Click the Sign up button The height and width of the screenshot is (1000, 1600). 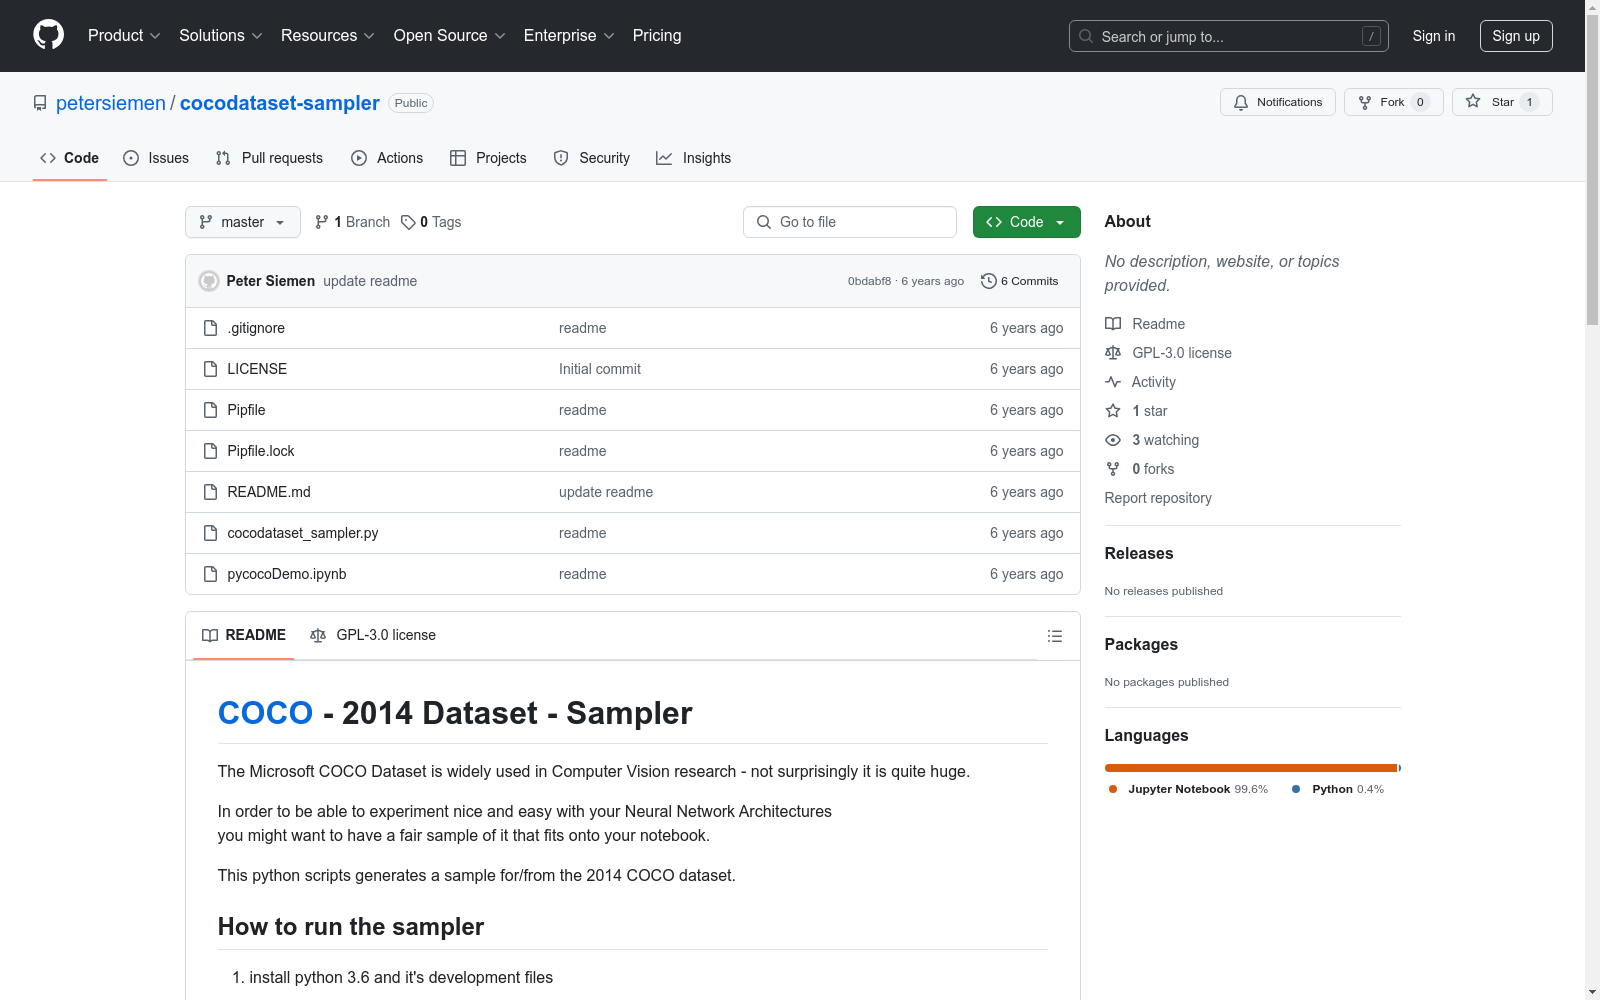[x=1516, y=36]
